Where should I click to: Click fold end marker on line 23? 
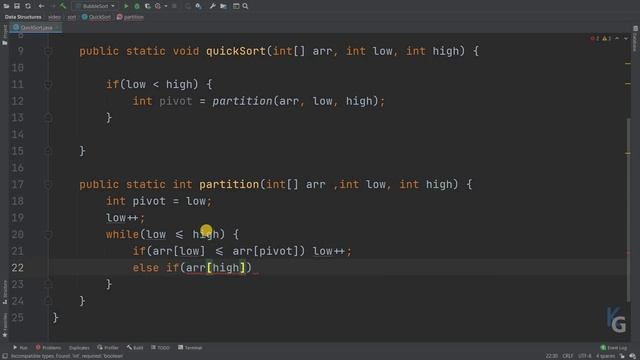tap(48, 284)
